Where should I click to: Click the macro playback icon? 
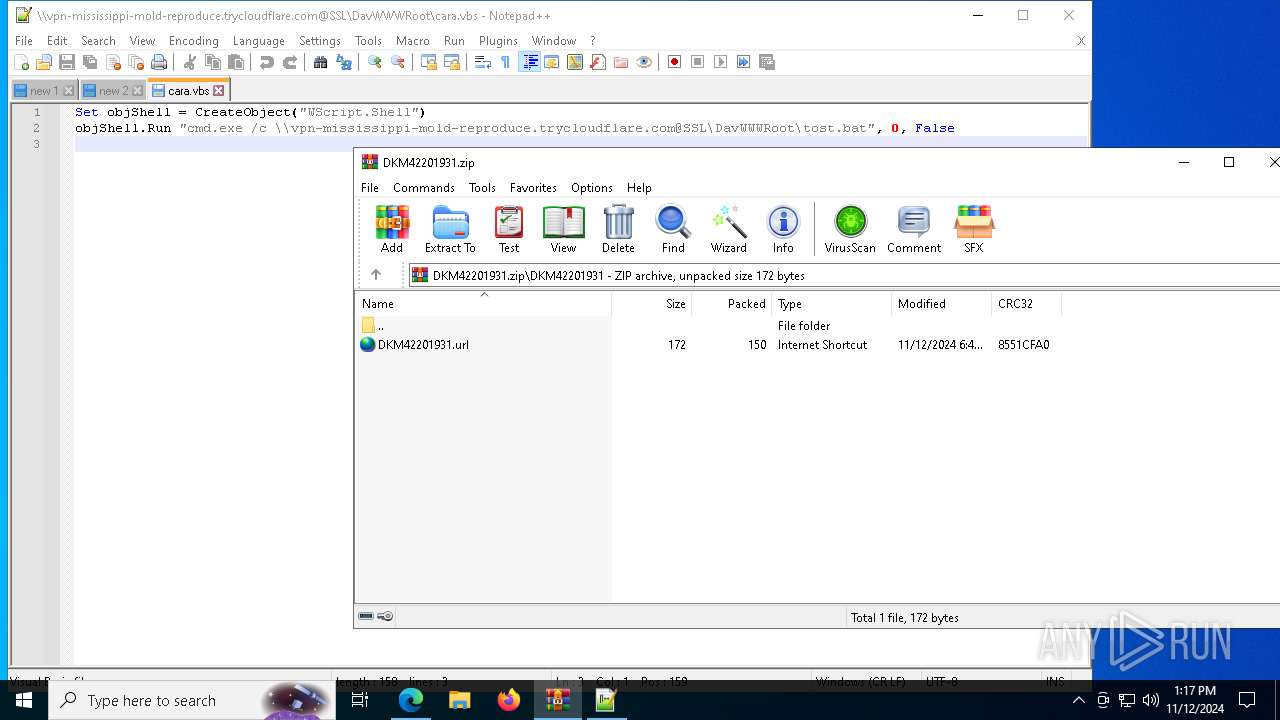(x=721, y=62)
